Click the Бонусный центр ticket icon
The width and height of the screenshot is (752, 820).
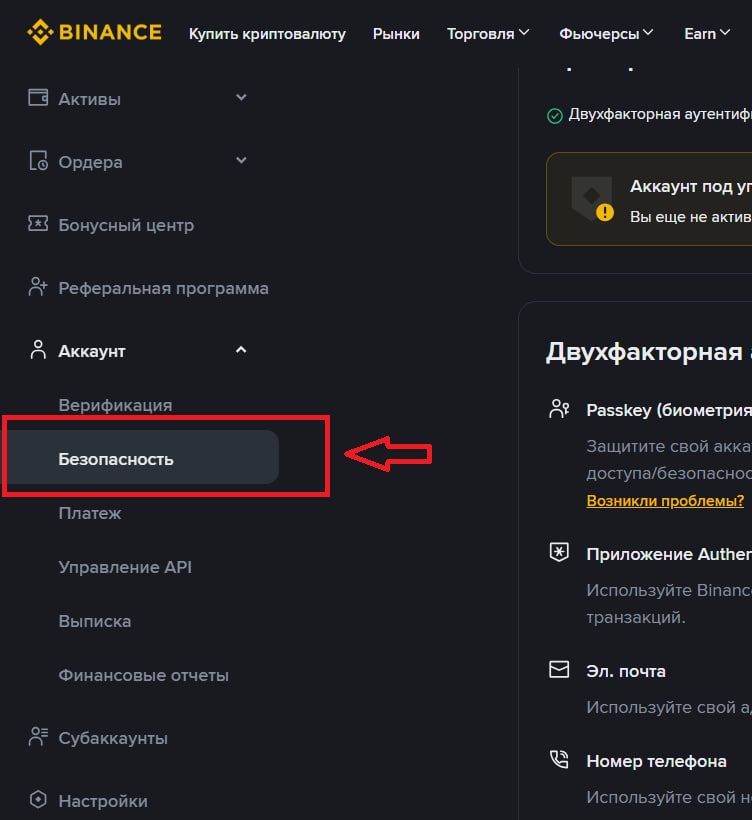39,224
